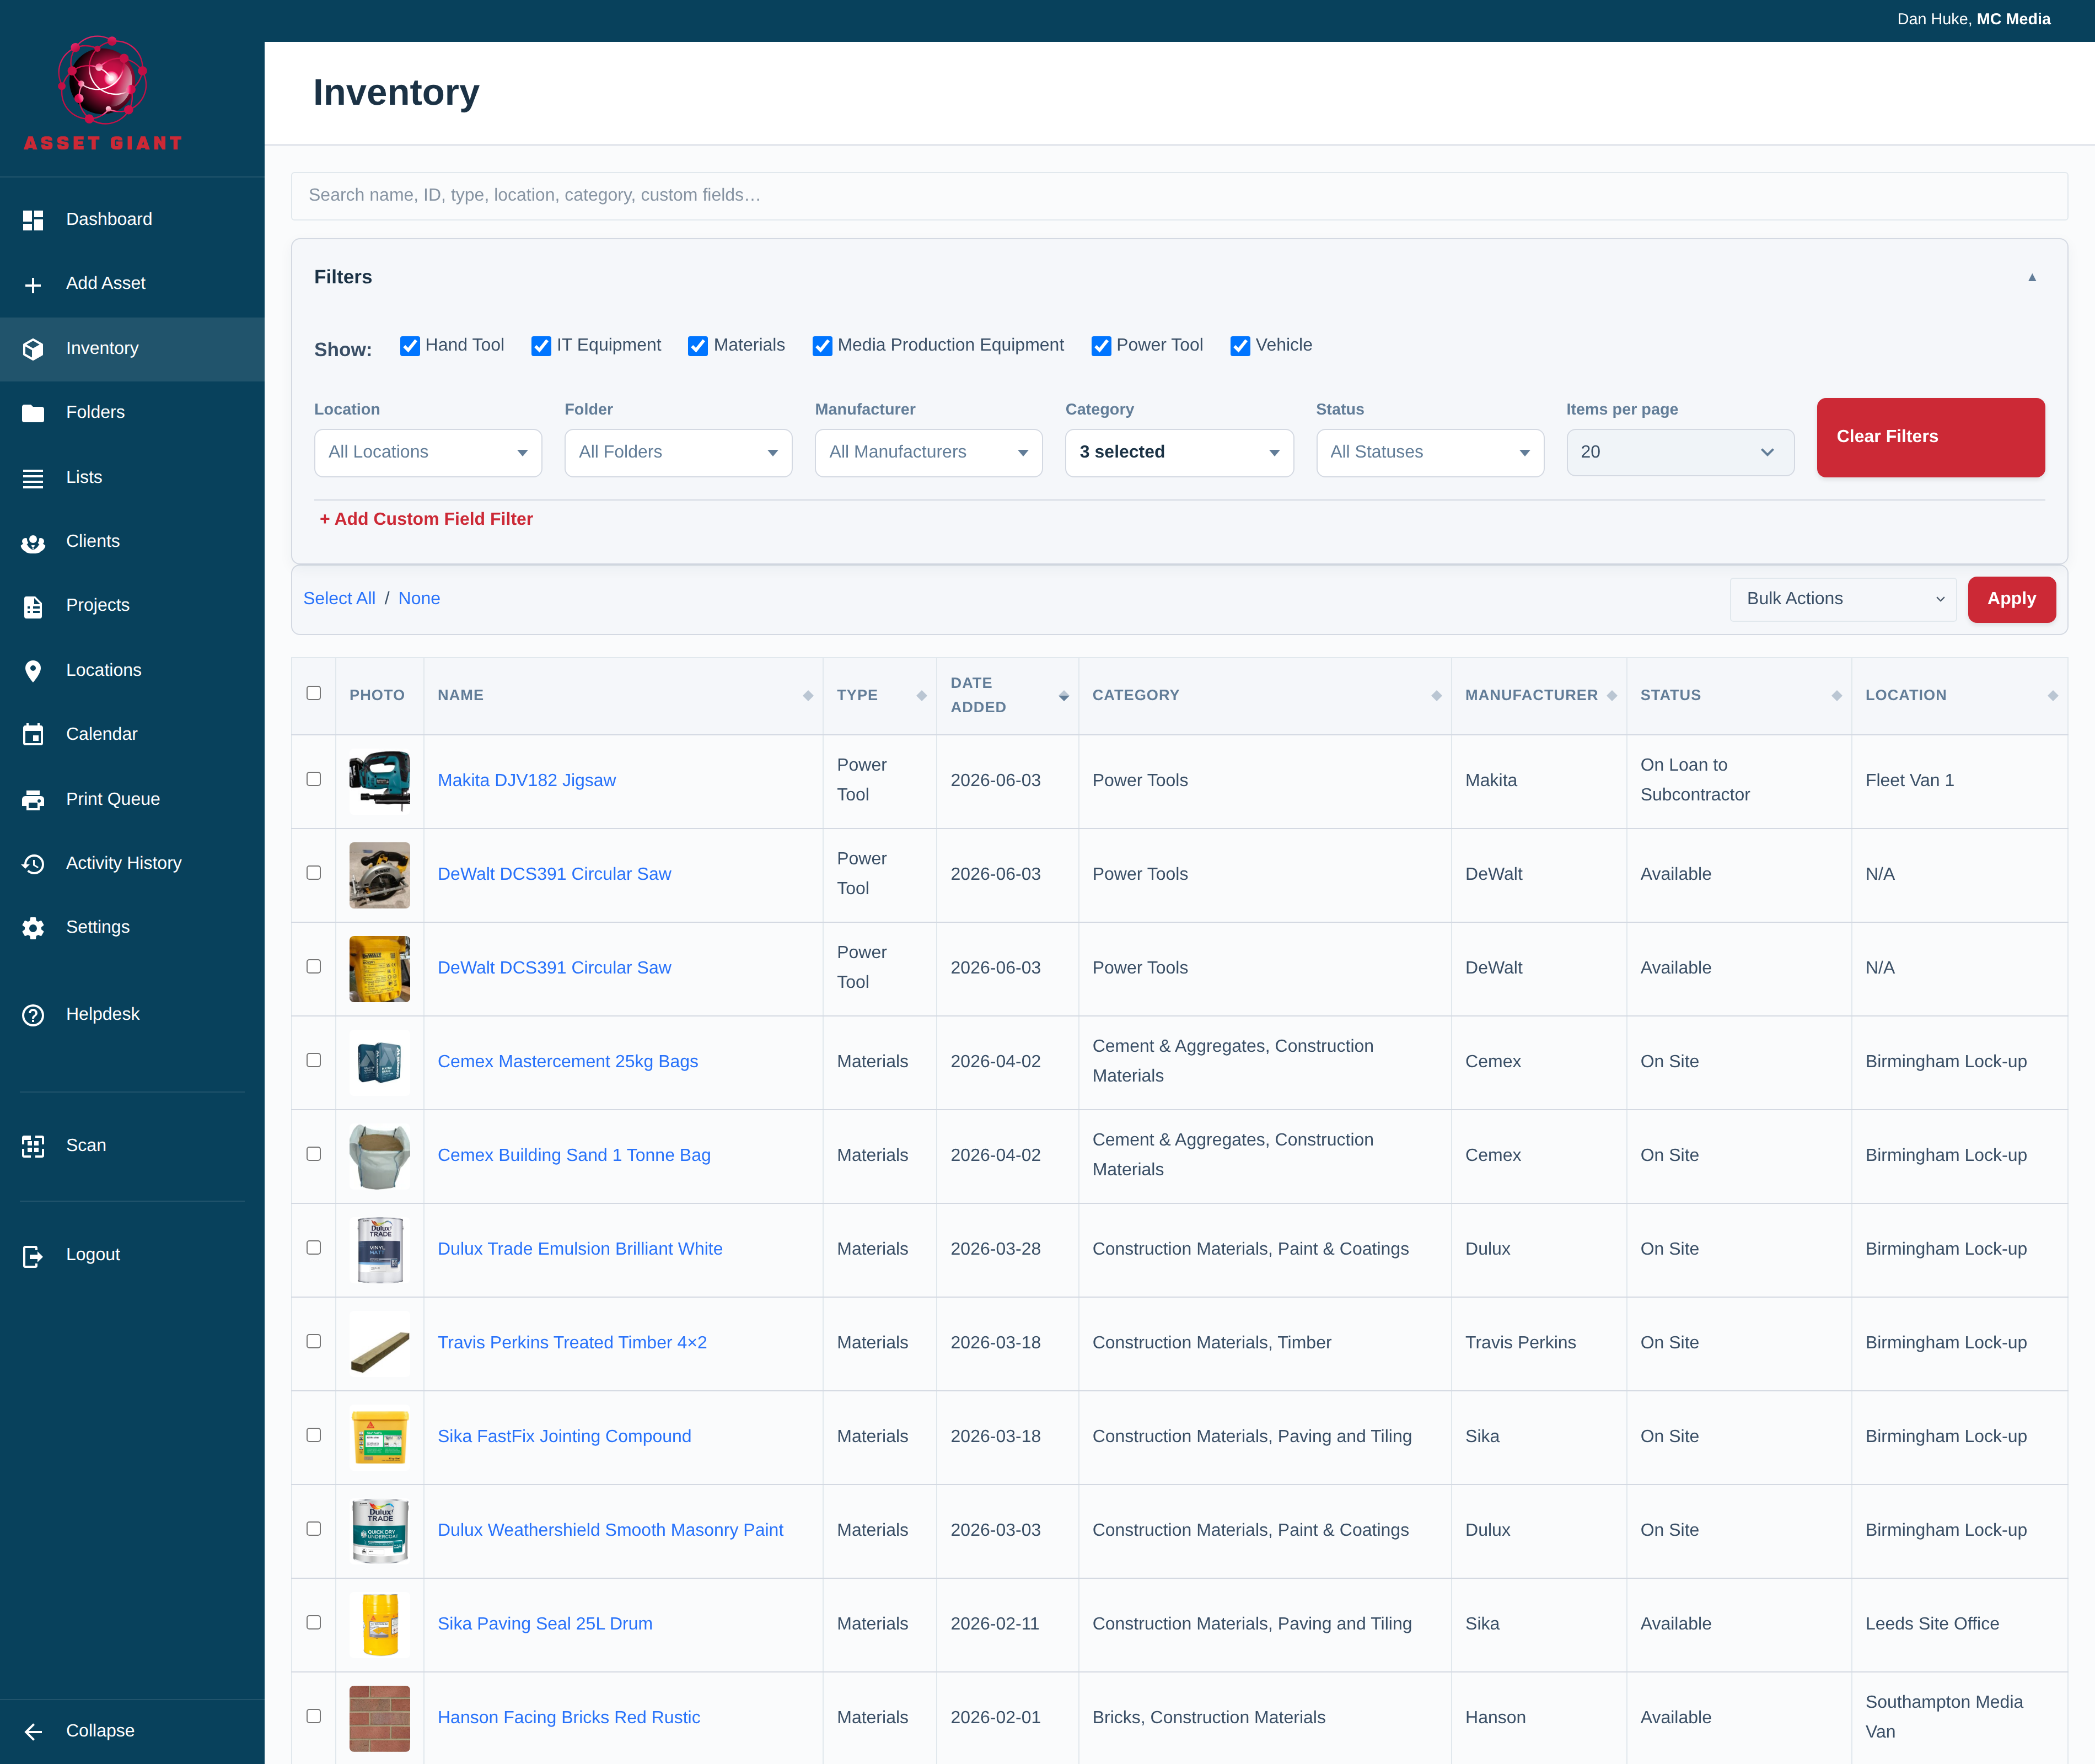
Task: Click the Calendar icon in sidebar
Action: [x=33, y=735]
